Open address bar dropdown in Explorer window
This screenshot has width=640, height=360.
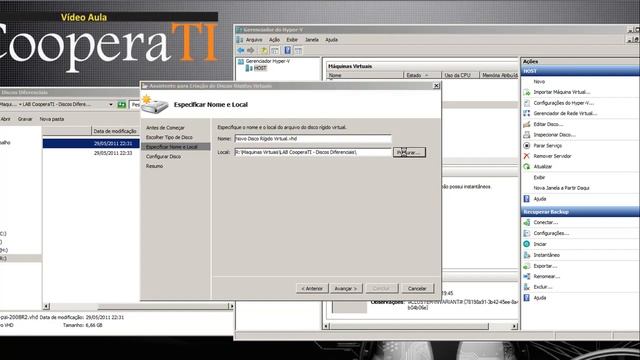(x=111, y=104)
